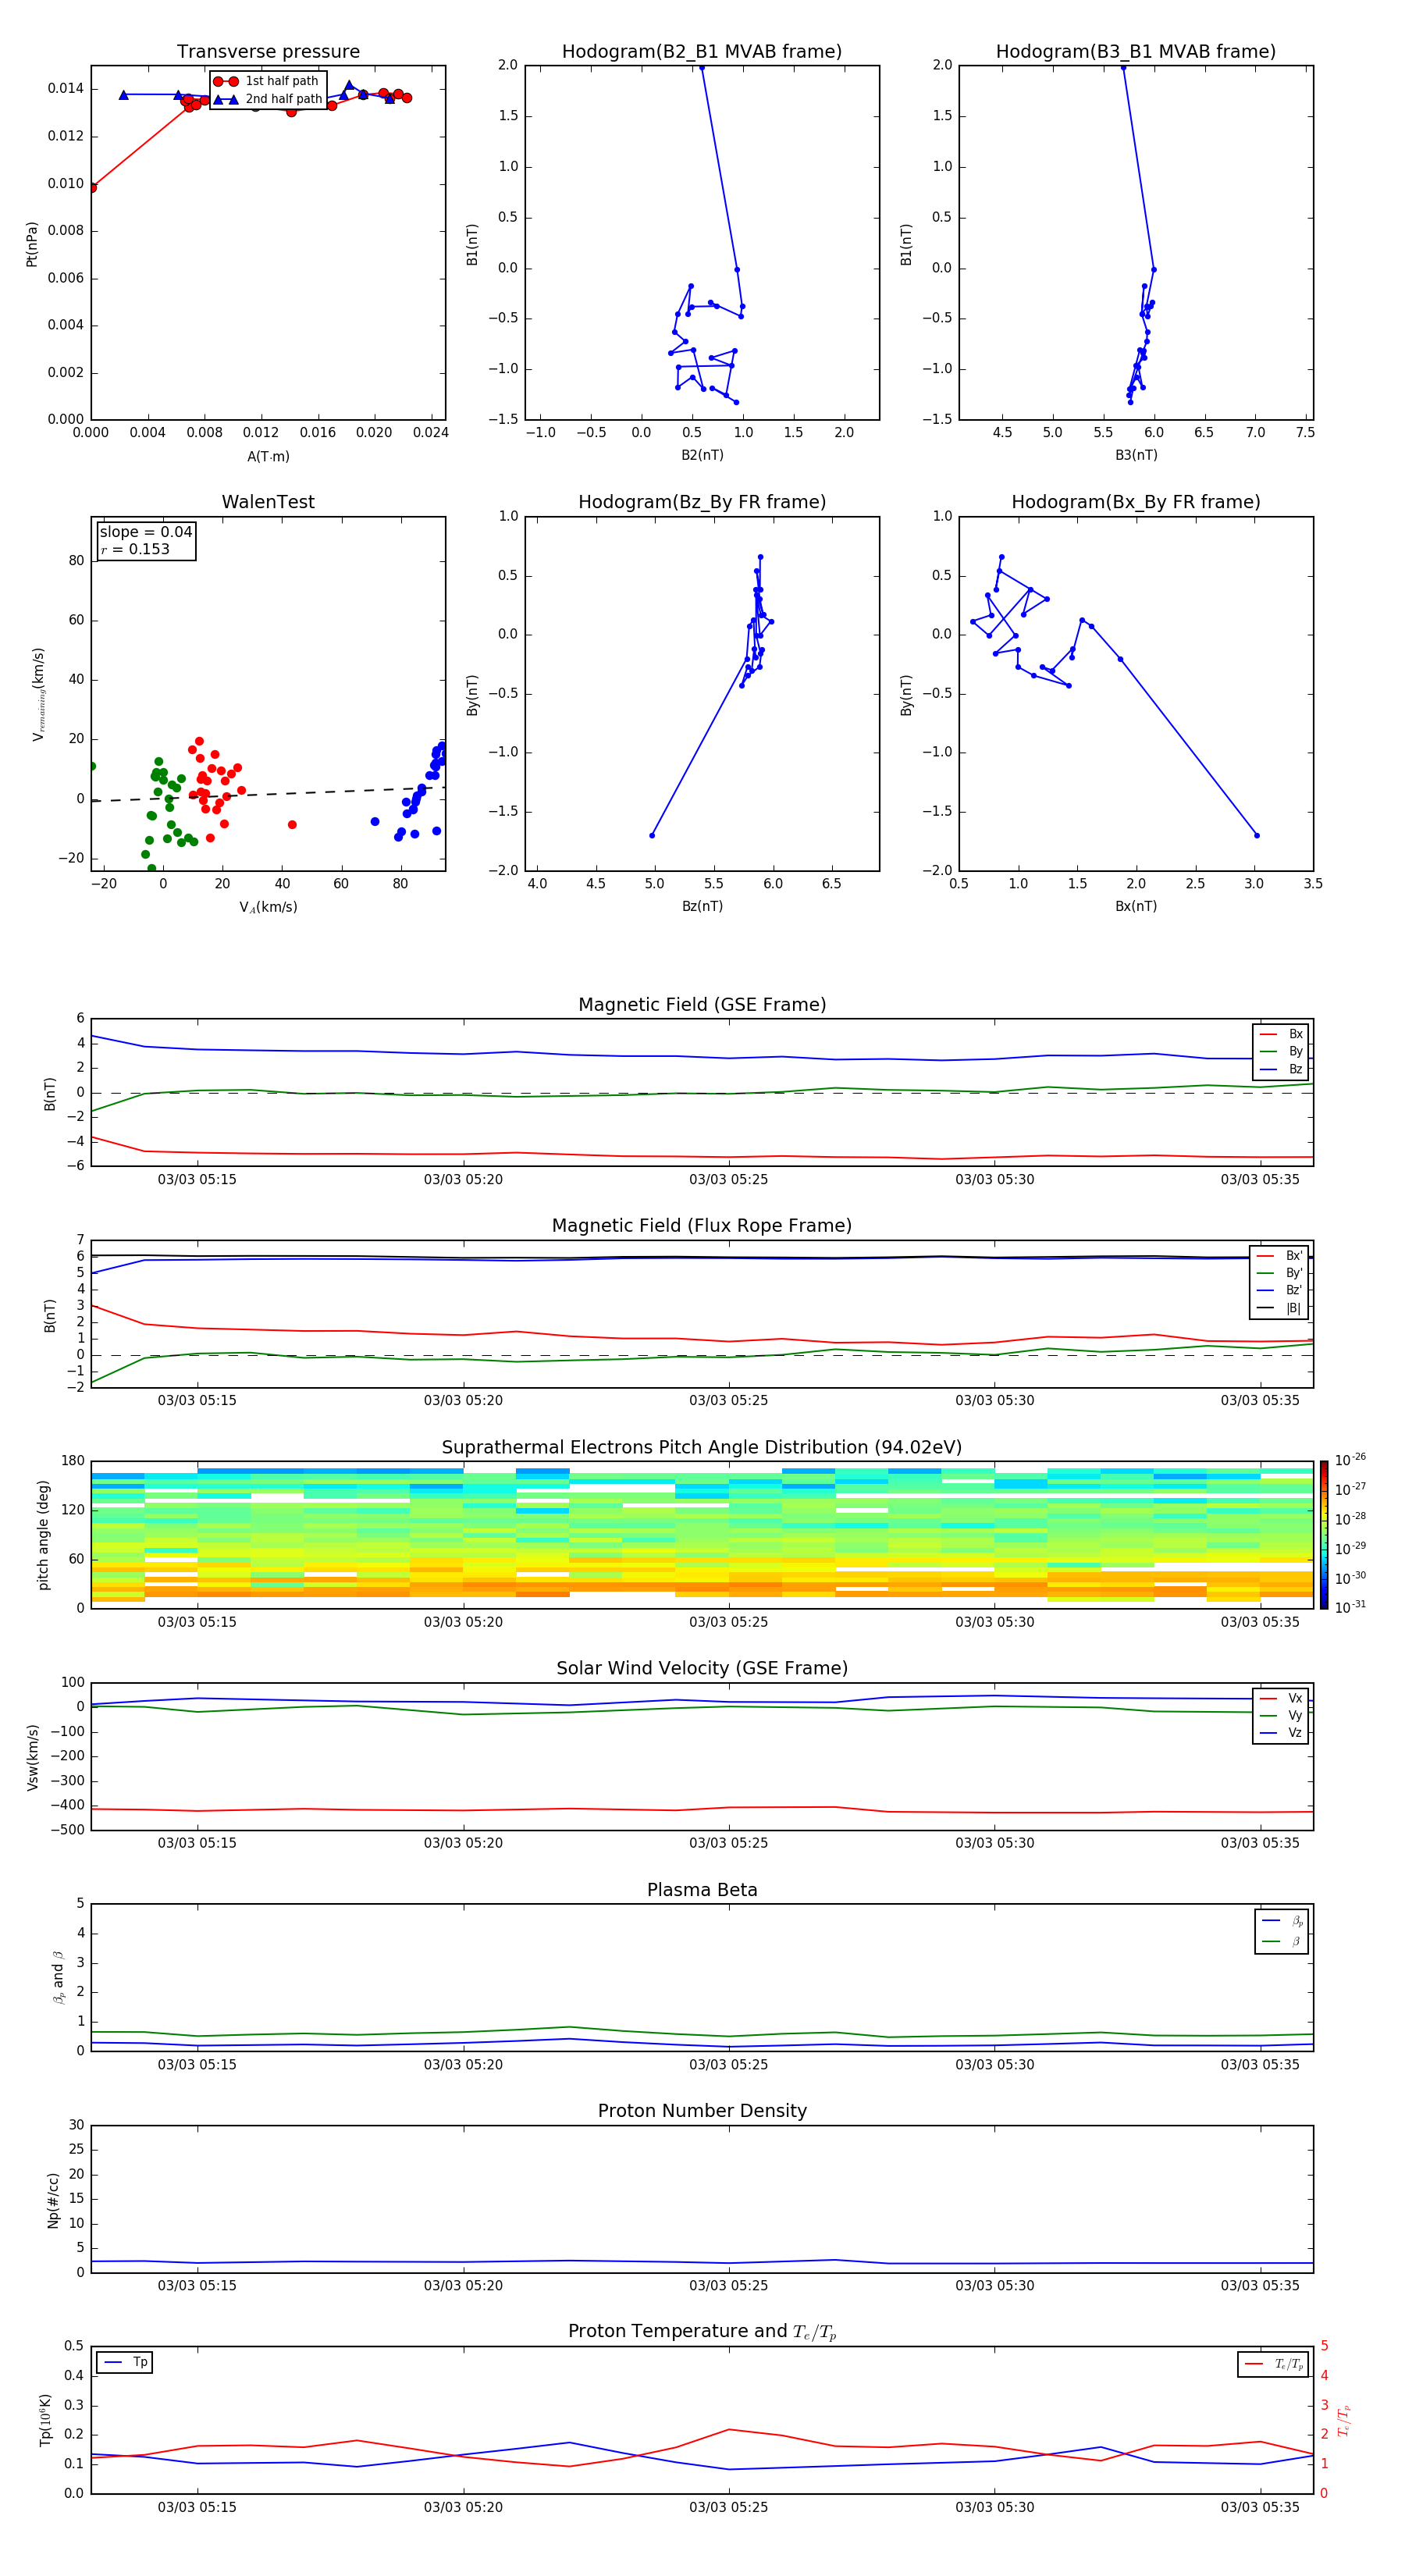Click the 'Vz' legend entry in velocity panel
The image size is (1405, 2576).
click(1282, 1733)
